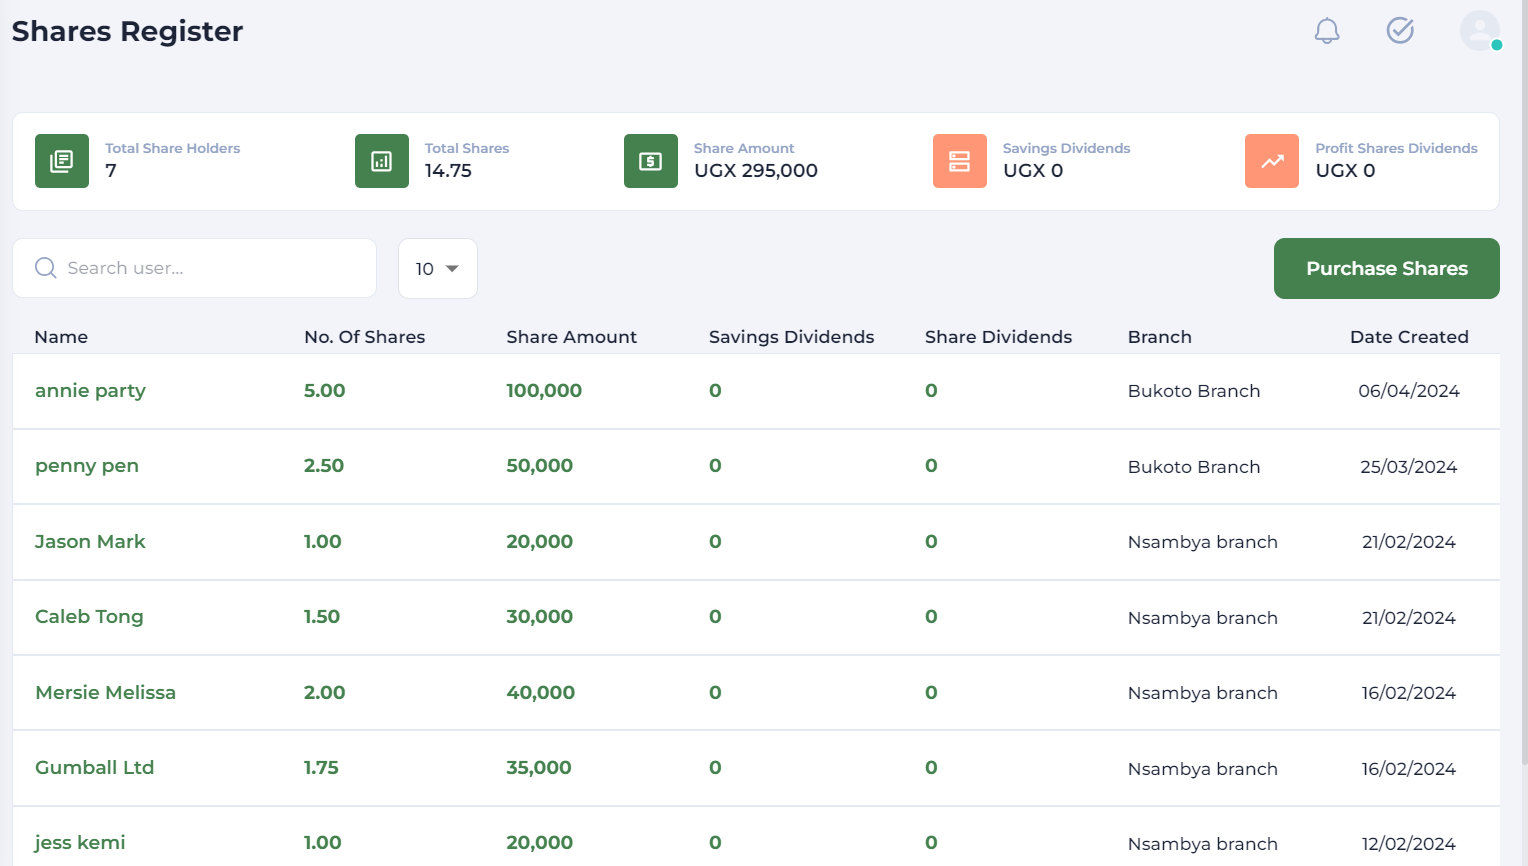Click the checkmark tasks icon
The height and width of the screenshot is (866, 1528).
1400,31
